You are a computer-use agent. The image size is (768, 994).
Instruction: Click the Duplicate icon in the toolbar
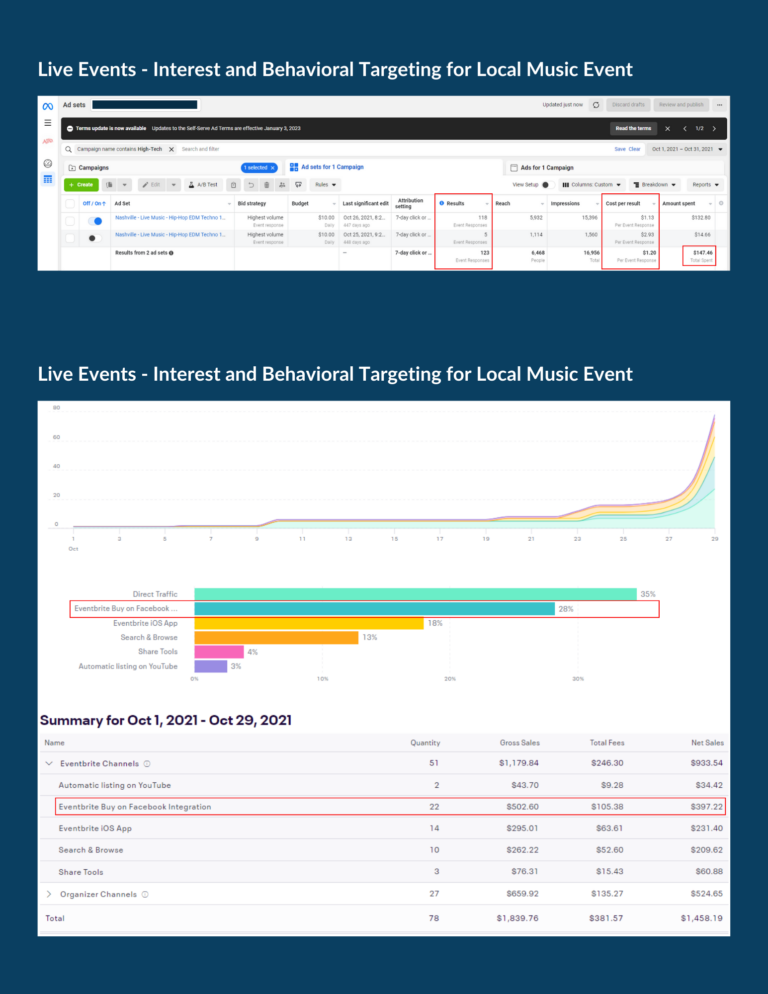[x=110, y=185]
